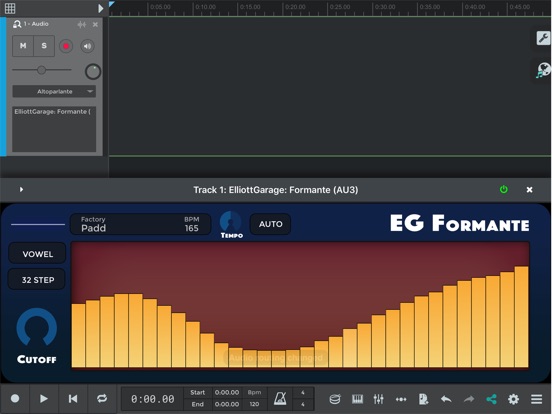Toggle the AUTO button
Viewport: 552px width, 414px height.
(x=270, y=224)
